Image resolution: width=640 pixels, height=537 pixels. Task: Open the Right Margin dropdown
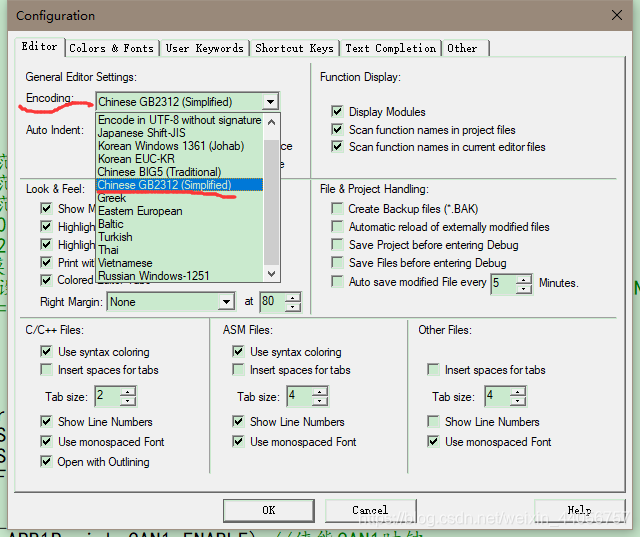tap(226, 302)
